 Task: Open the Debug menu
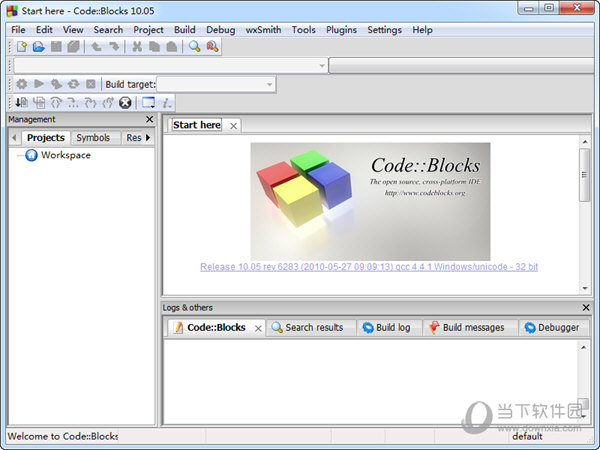220,30
